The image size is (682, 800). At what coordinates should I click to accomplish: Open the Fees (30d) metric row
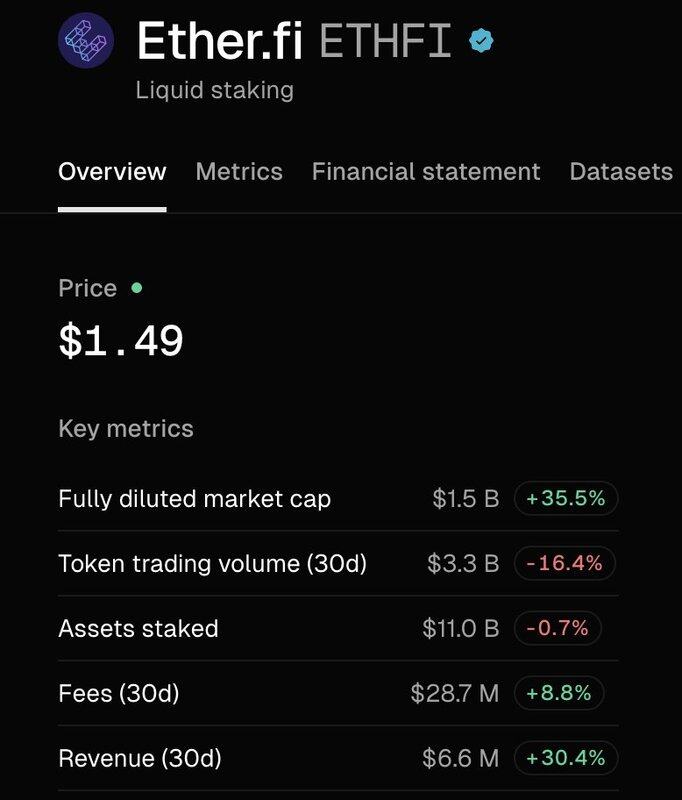[x=338, y=693]
